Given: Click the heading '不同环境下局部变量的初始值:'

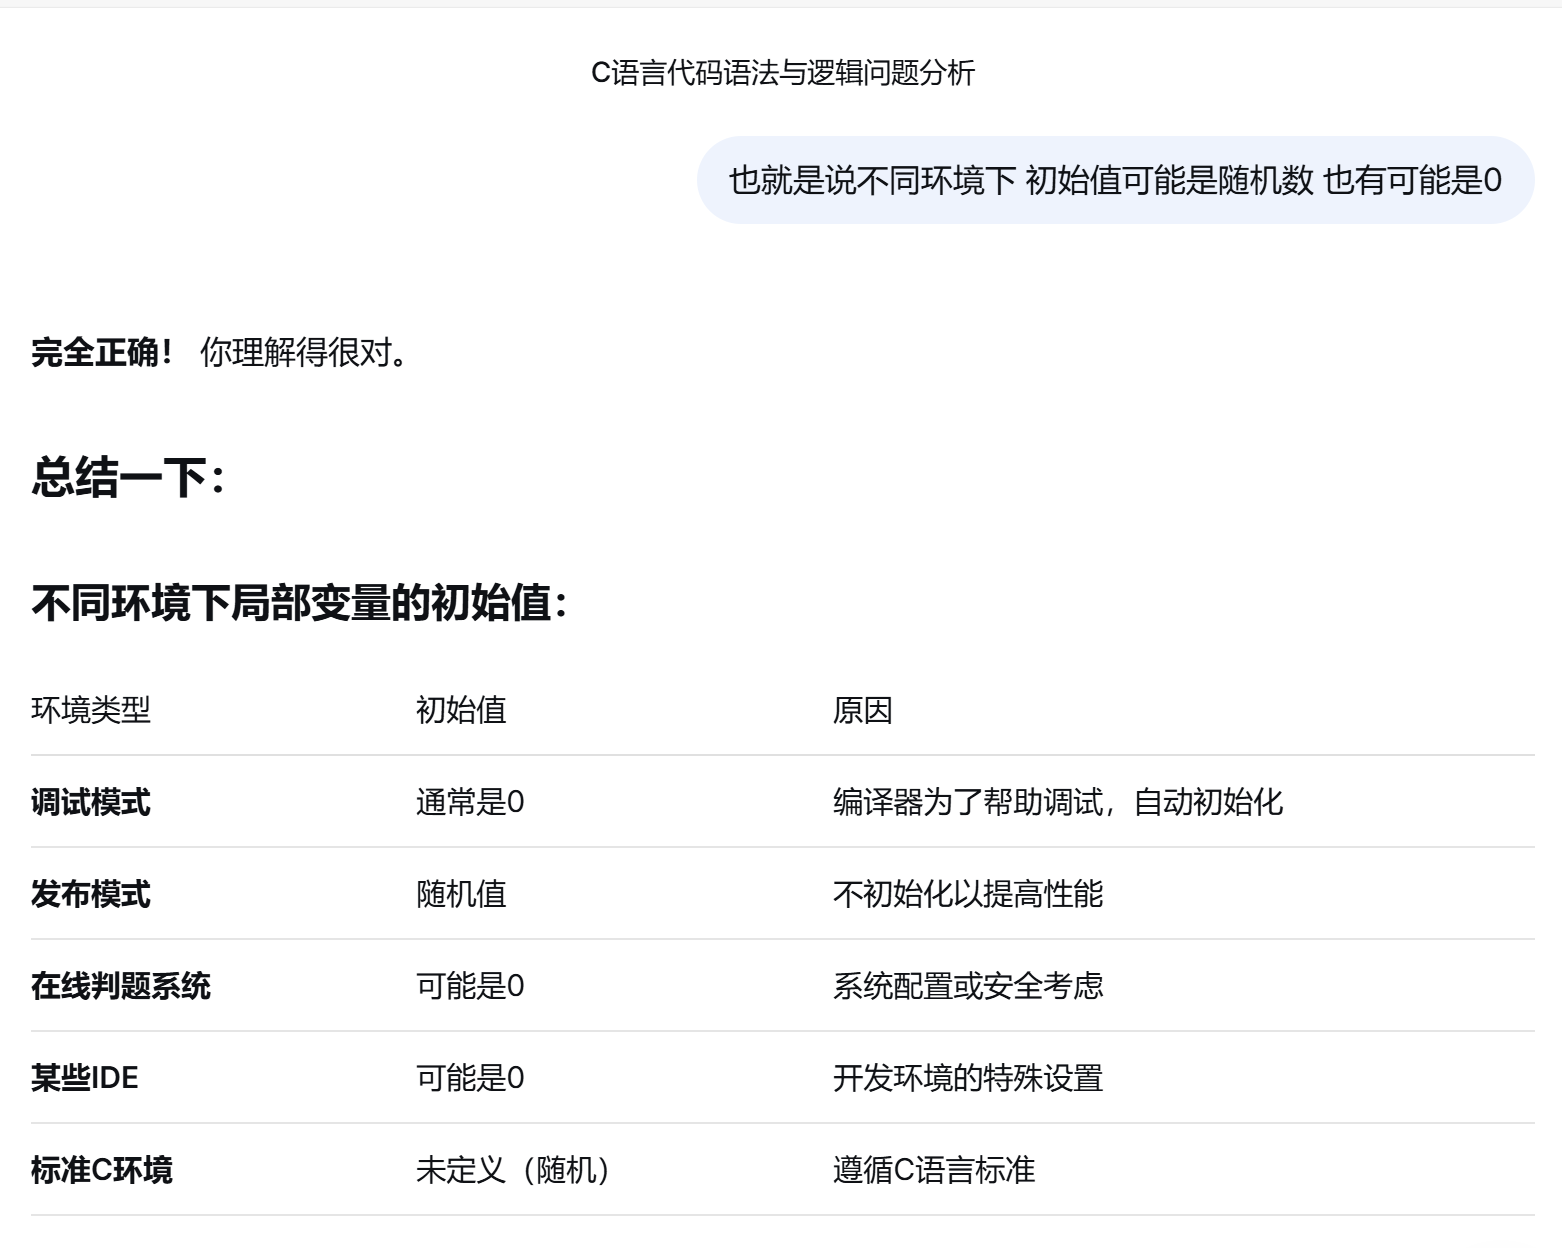Looking at the screenshot, I should [x=300, y=603].
